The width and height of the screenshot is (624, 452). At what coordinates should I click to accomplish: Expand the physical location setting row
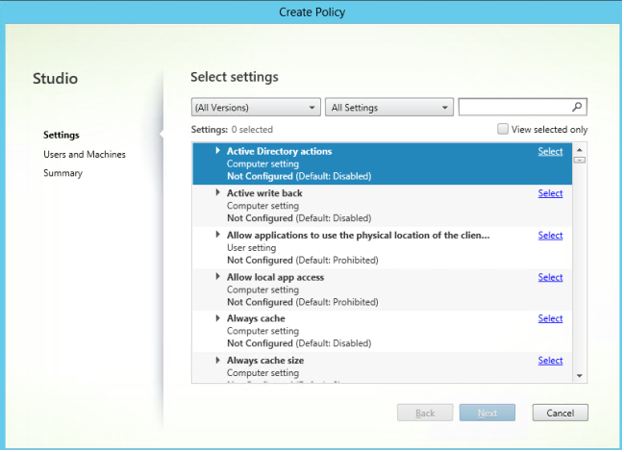(x=218, y=235)
